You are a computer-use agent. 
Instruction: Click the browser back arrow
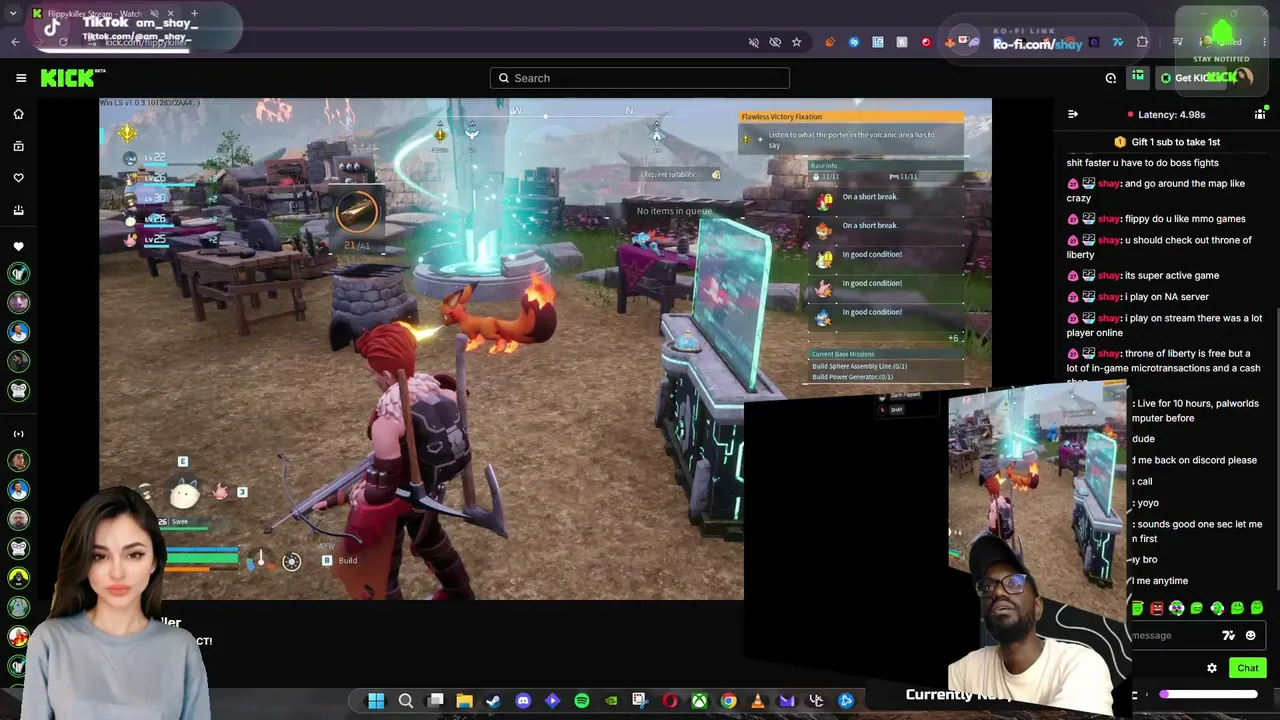(15, 42)
